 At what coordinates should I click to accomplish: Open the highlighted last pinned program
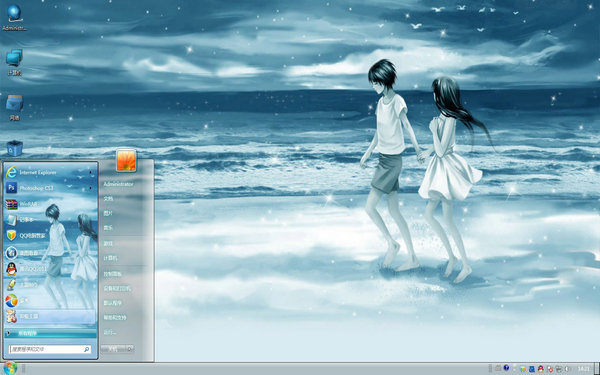click(x=50, y=316)
